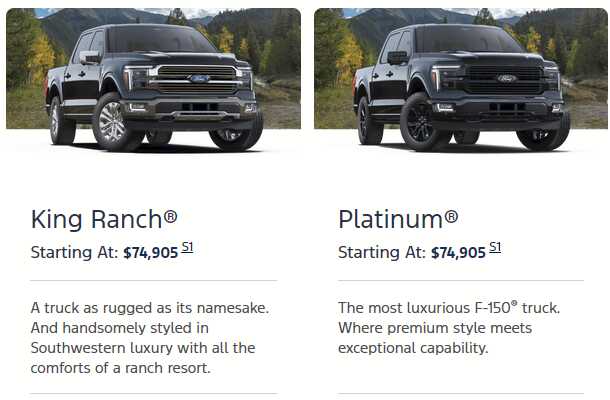
Task: Click the King Ranch truck's left headlight
Action: coord(137,77)
